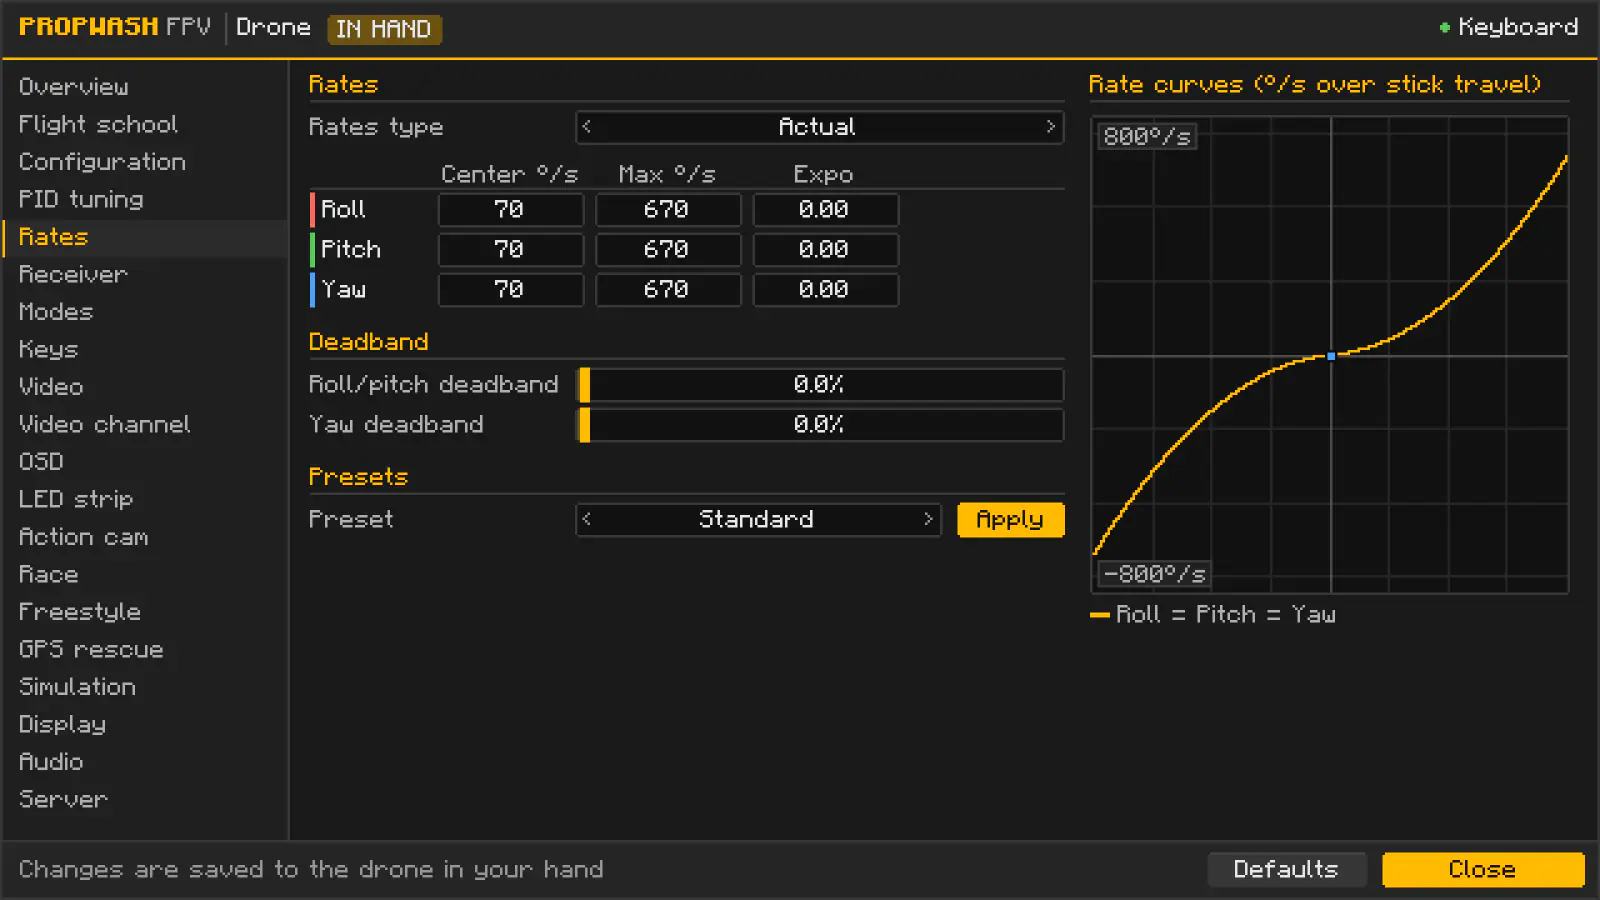Click the orange Roll = Pitch = Yaw legend marker

[1100, 615]
